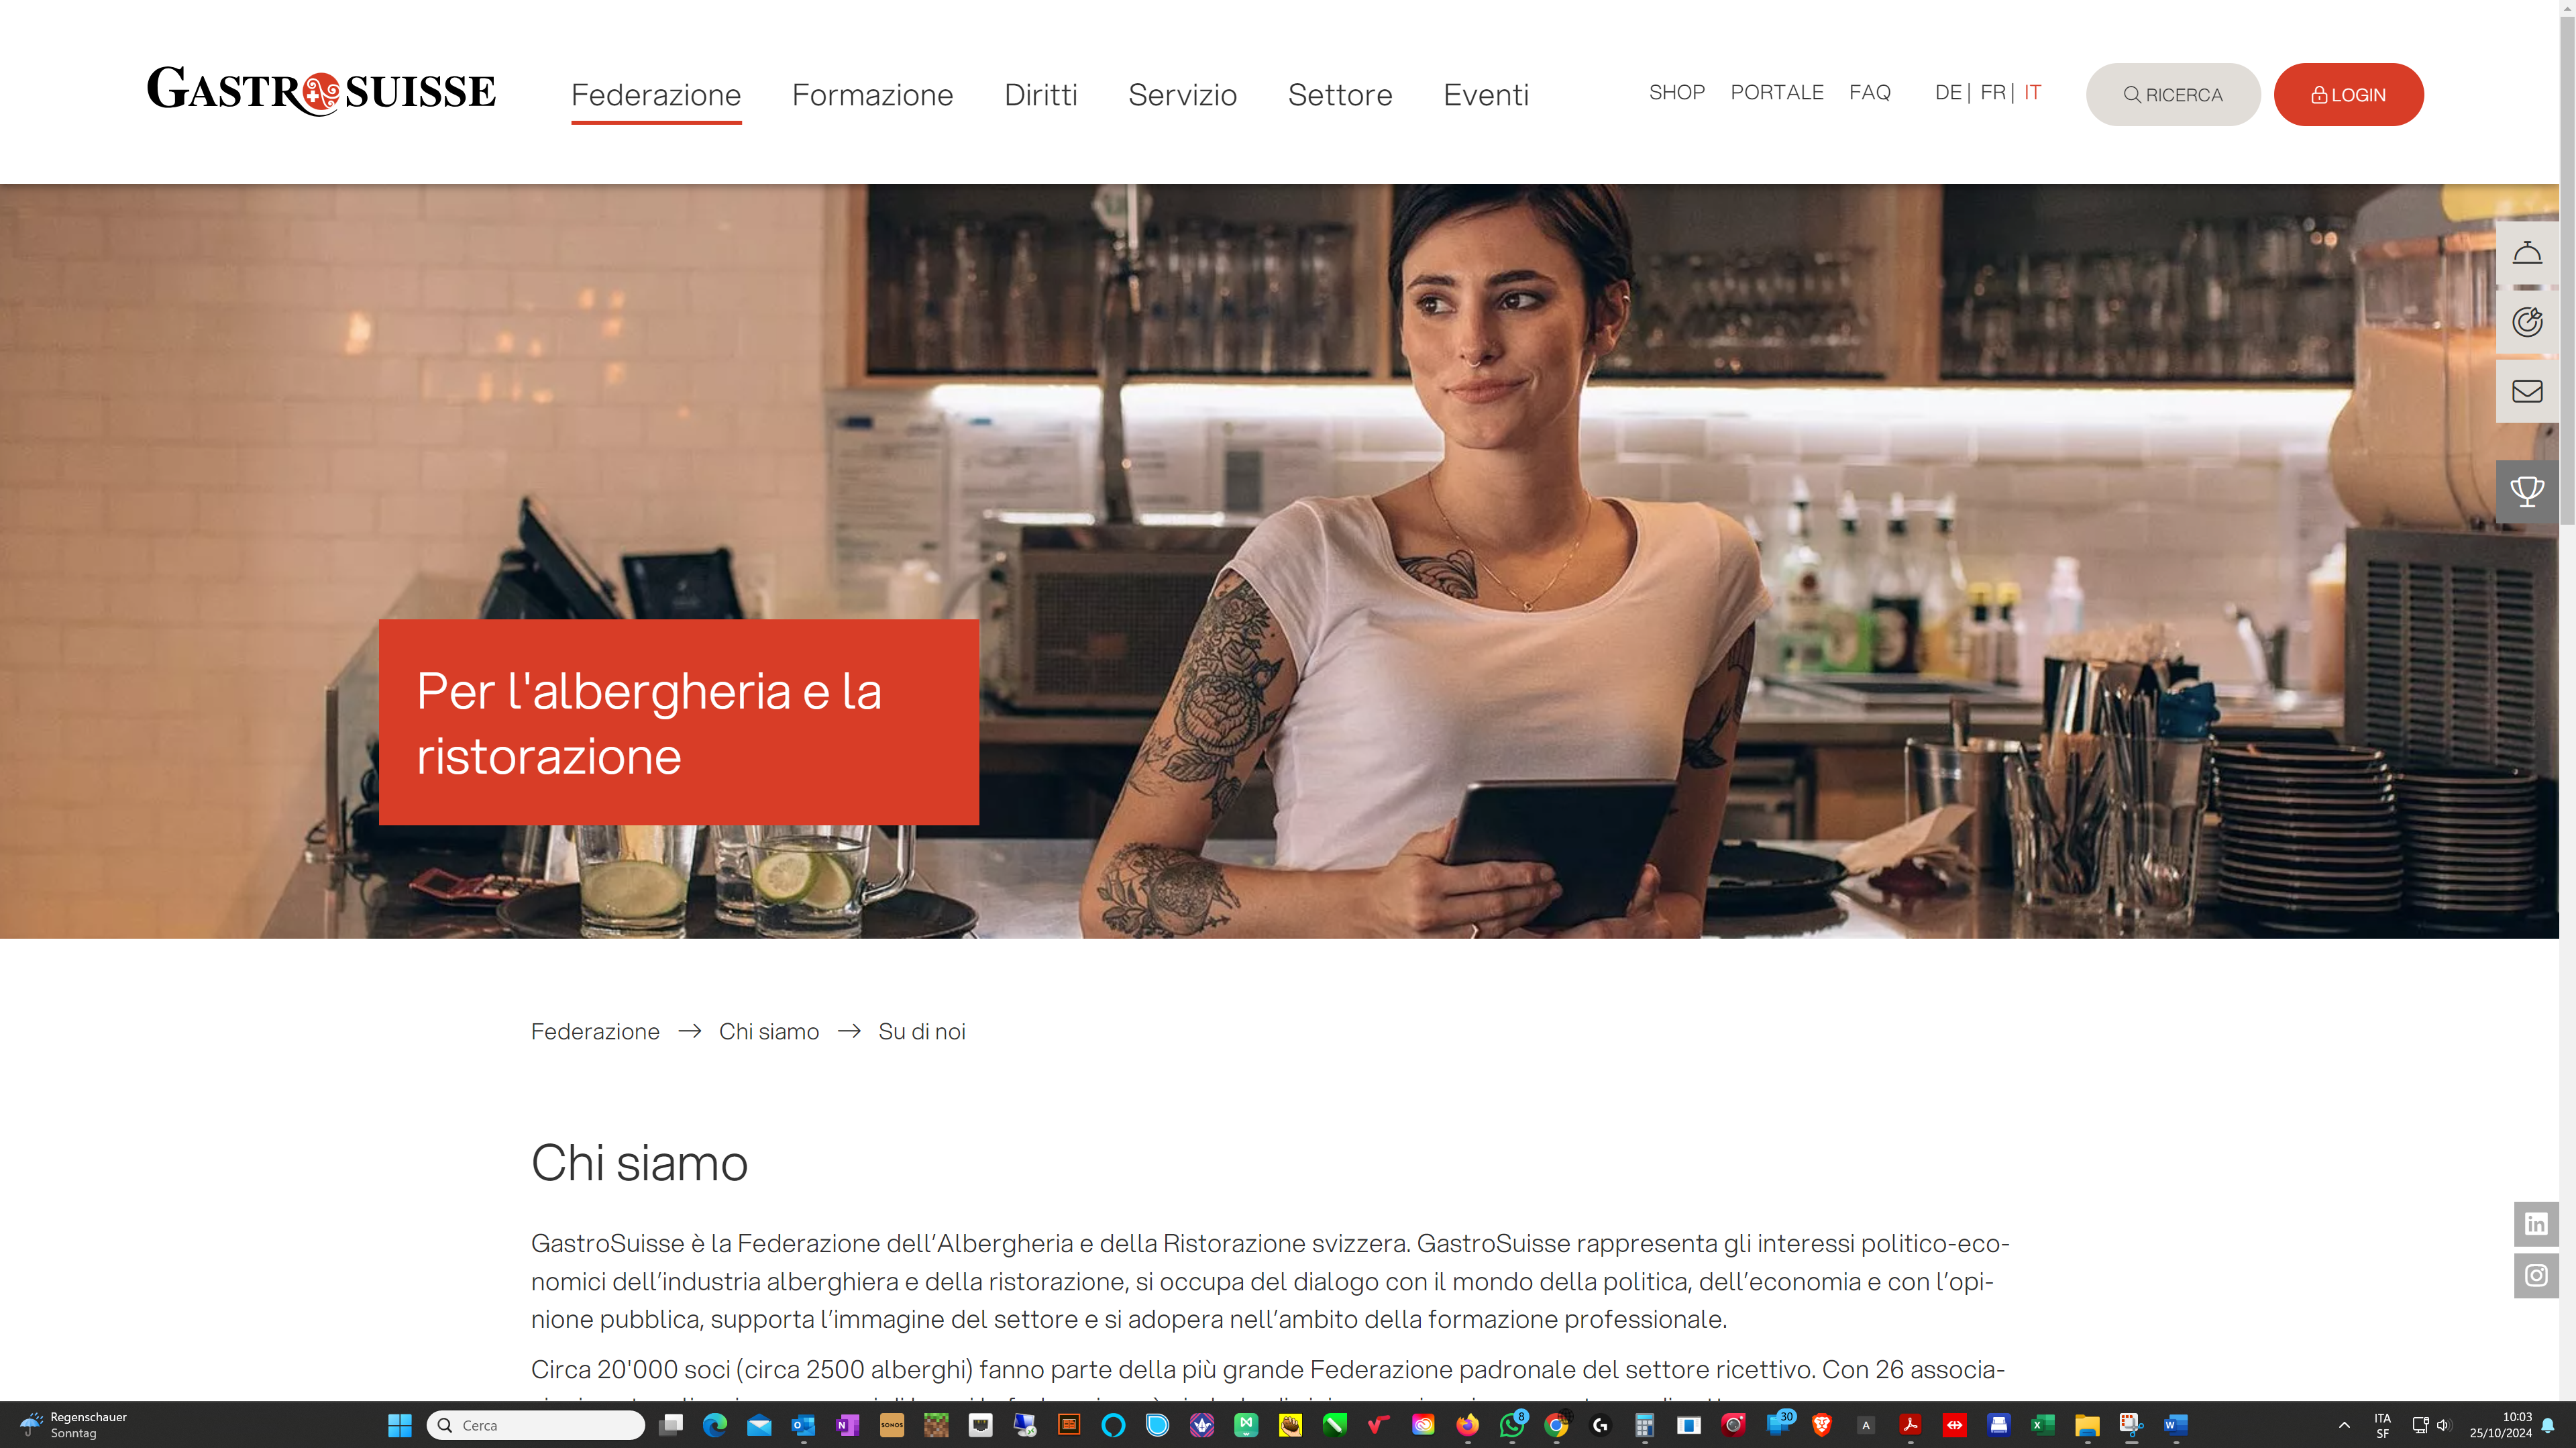This screenshot has width=2576, height=1448.
Task: Open the envelope contact sidebar icon
Action: [2529, 390]
